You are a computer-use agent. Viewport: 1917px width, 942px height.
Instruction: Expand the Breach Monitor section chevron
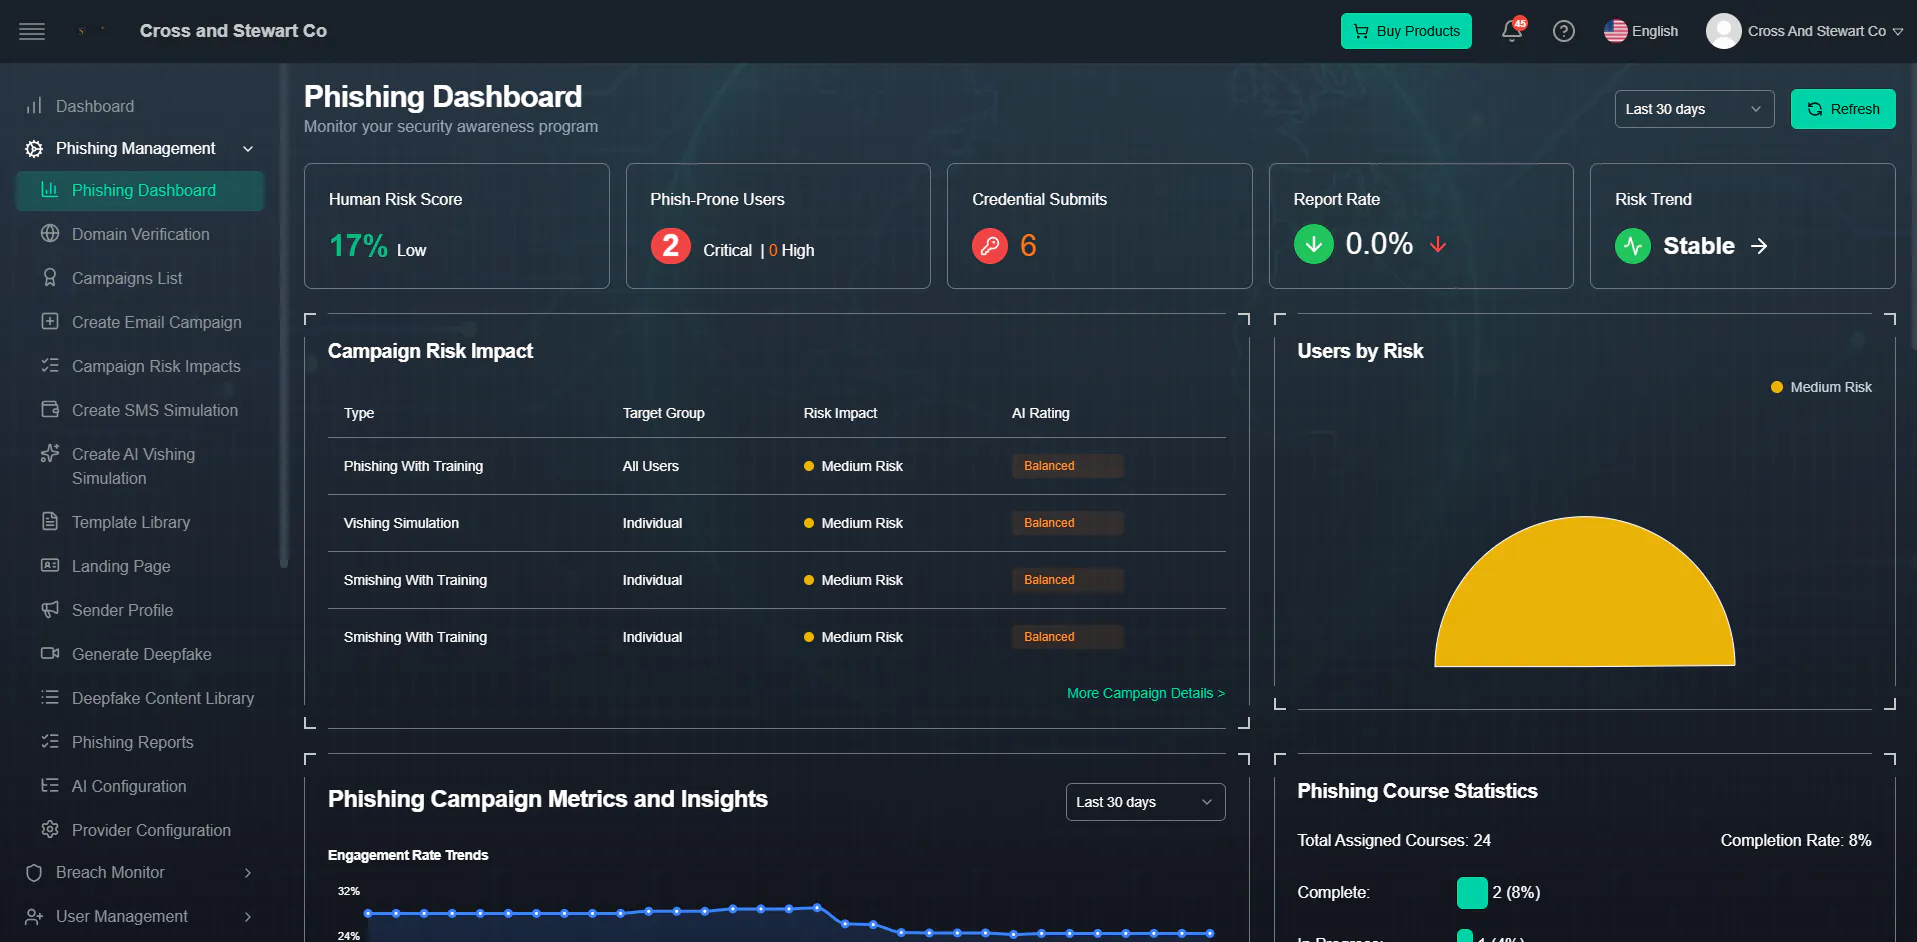248,873
